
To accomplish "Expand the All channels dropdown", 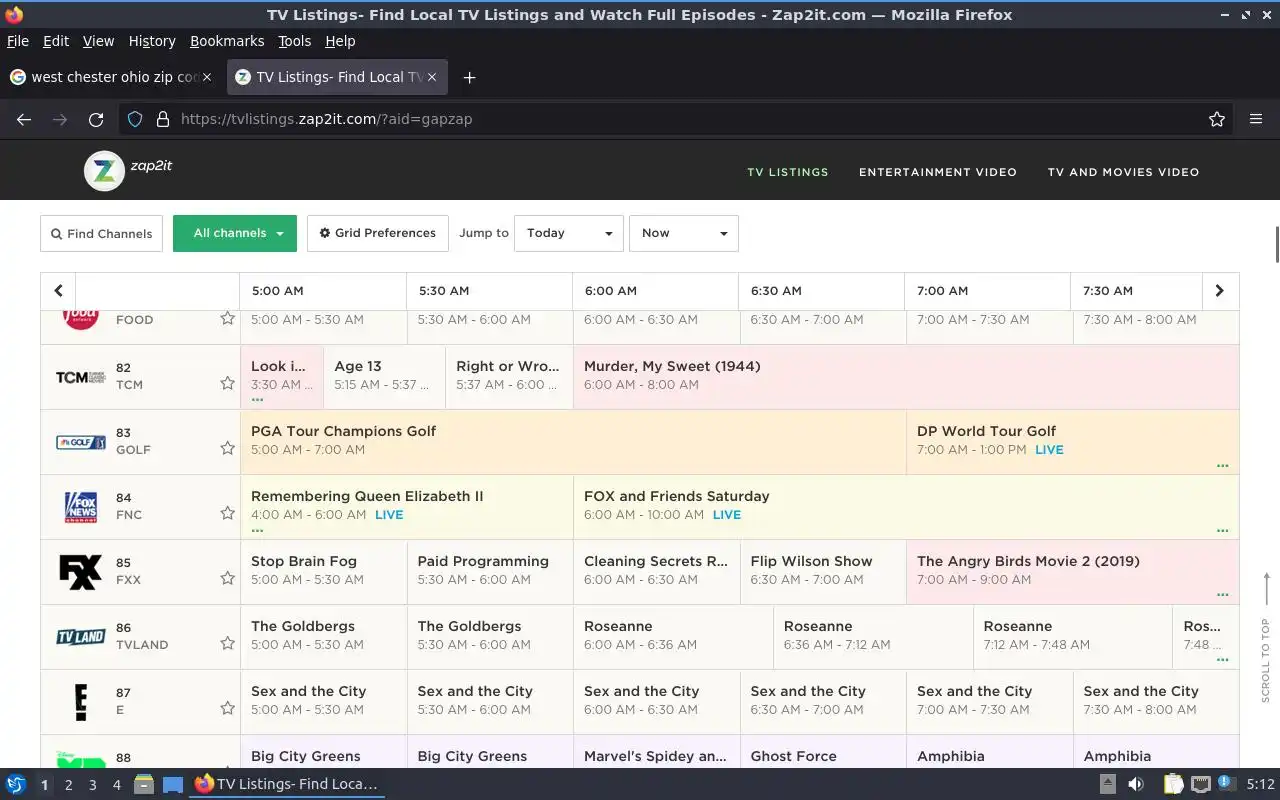I will tap(235, 233).
